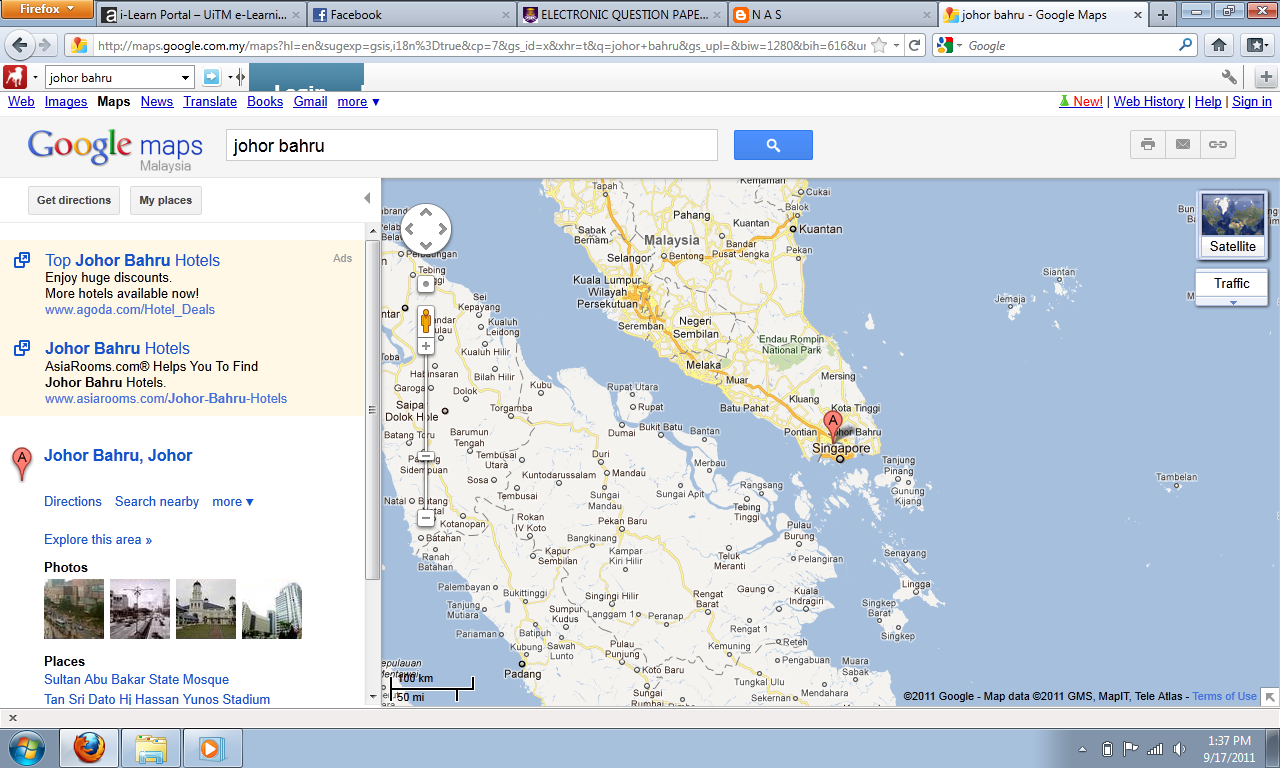Click the site identity icon in the address bar
The width and height of the screenshot is (1280, 768).
79,46
